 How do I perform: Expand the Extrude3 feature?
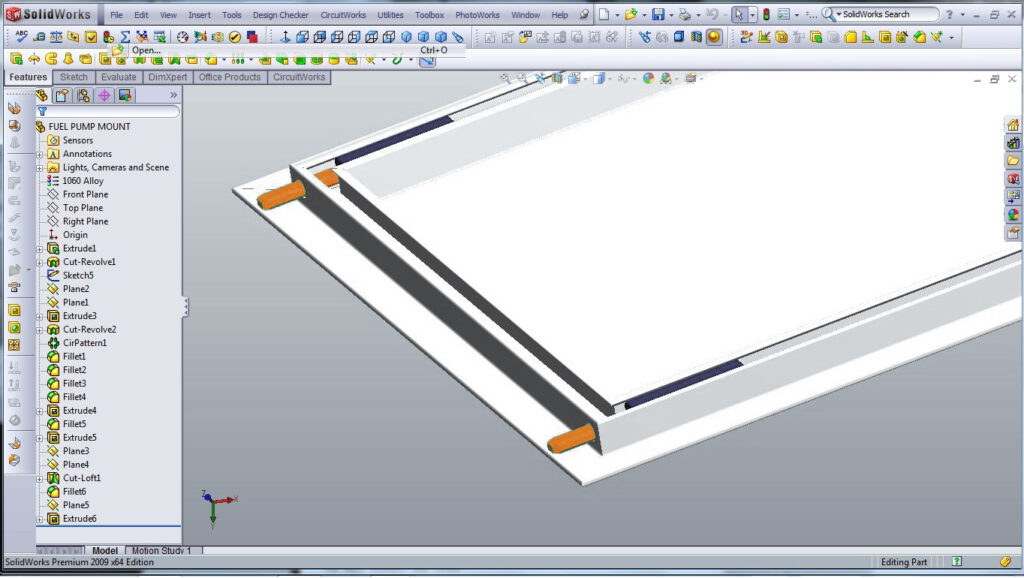click(x=40, y=317)
